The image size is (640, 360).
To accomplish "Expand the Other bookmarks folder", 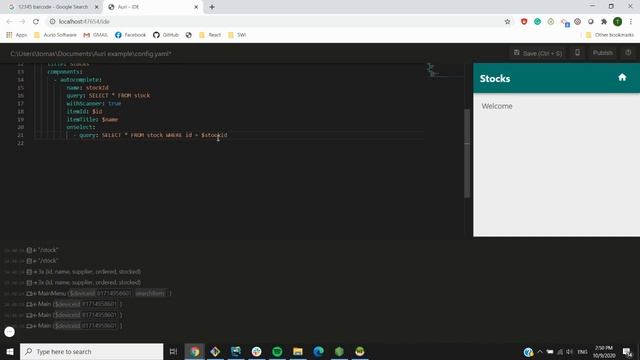I will [609, 35].
